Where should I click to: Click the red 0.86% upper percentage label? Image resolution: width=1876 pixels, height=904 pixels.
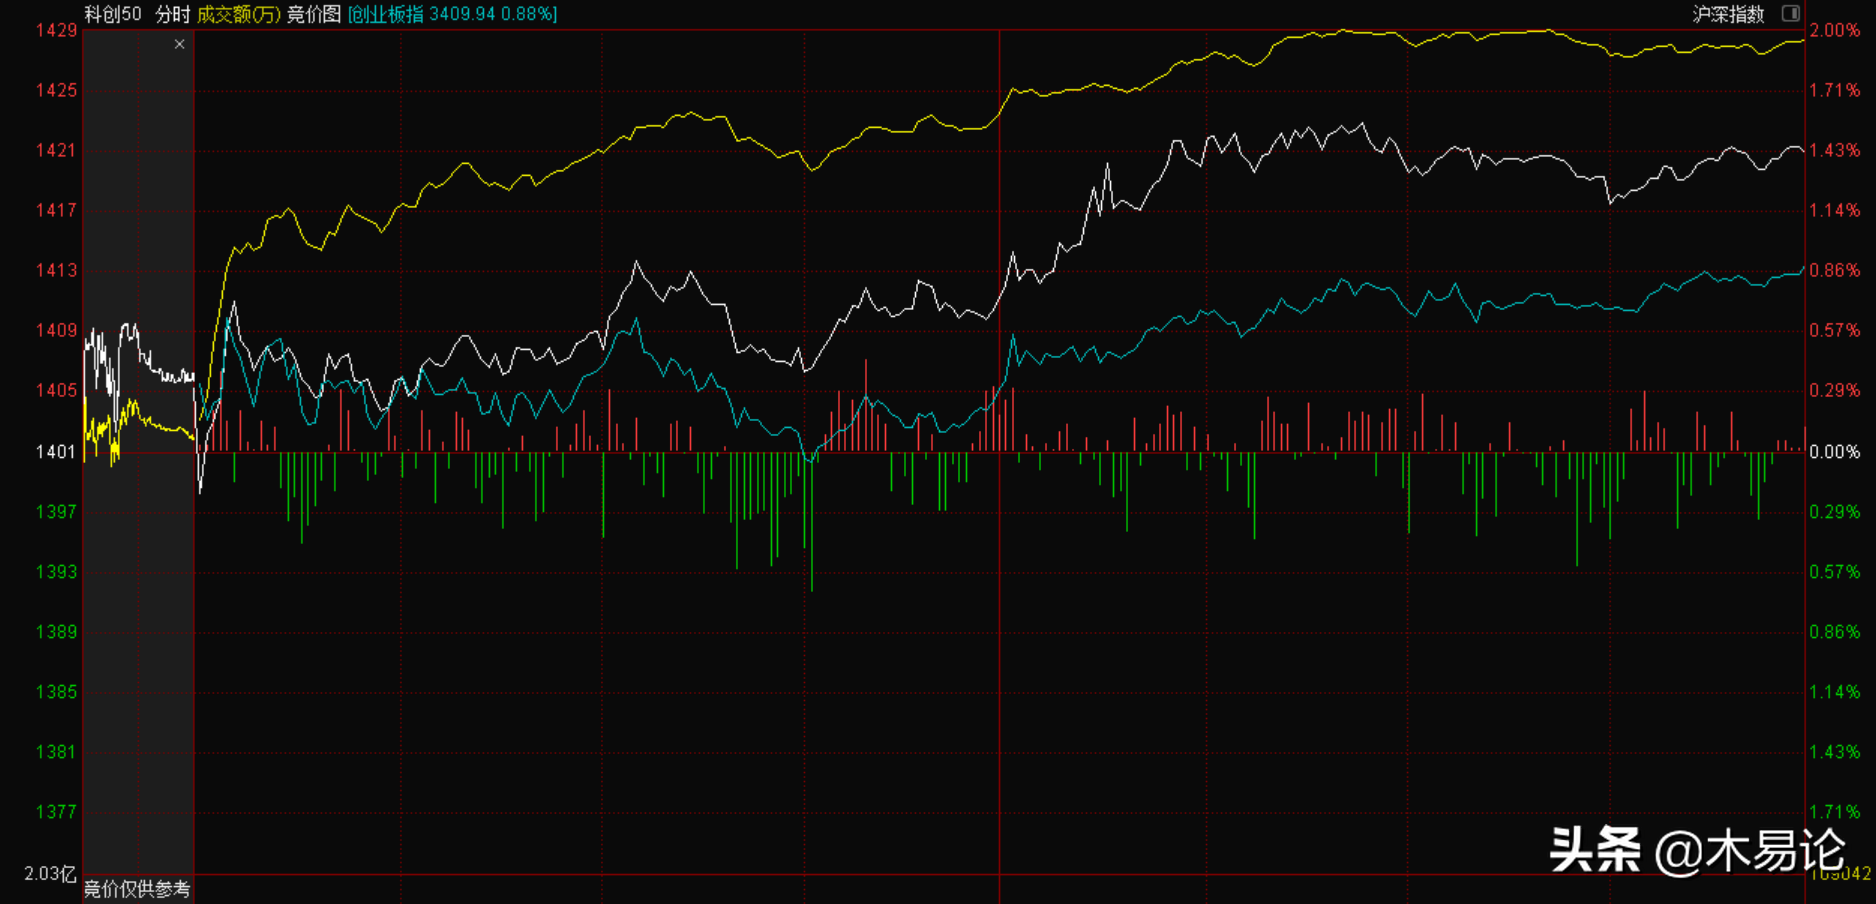pyautogui.click(x=1834, y=270)
